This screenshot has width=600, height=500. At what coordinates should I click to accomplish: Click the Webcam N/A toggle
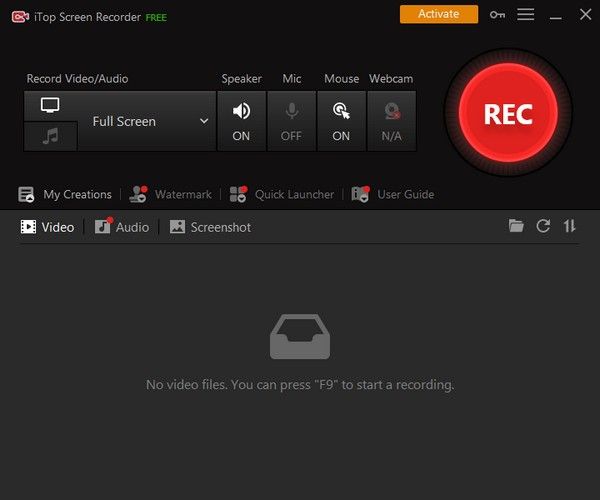[x=391, y=121]
